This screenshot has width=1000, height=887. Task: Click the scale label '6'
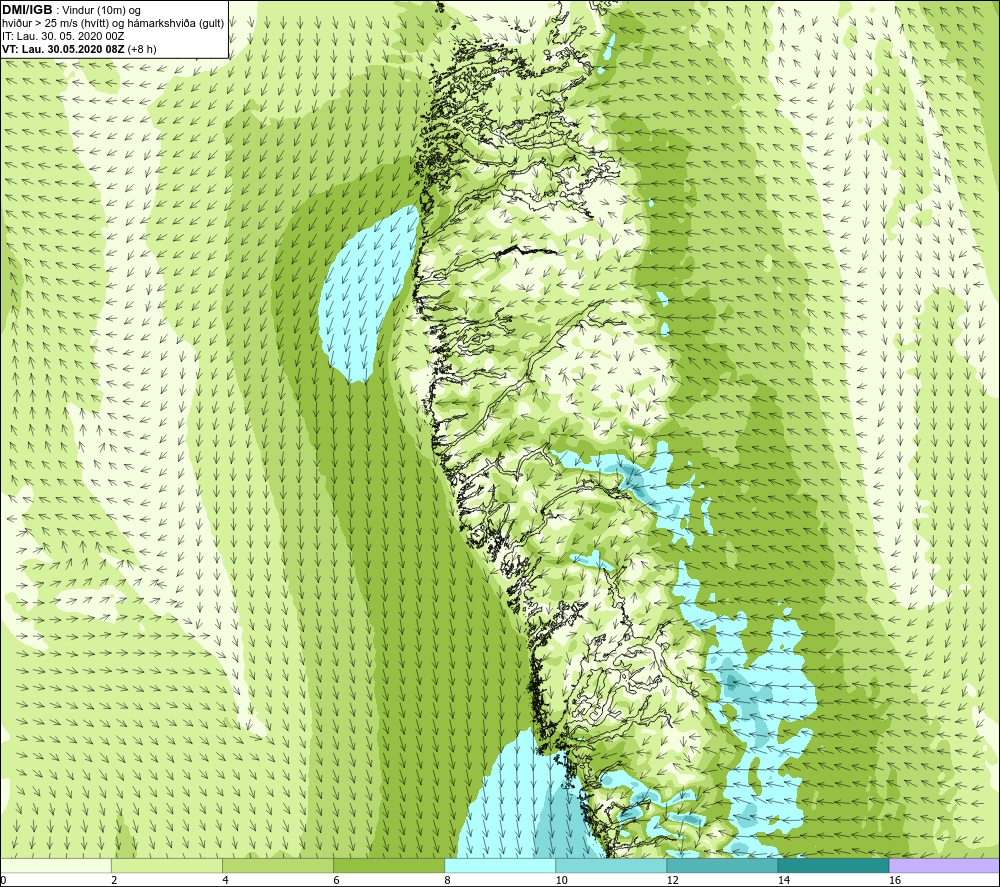(336, 880)
